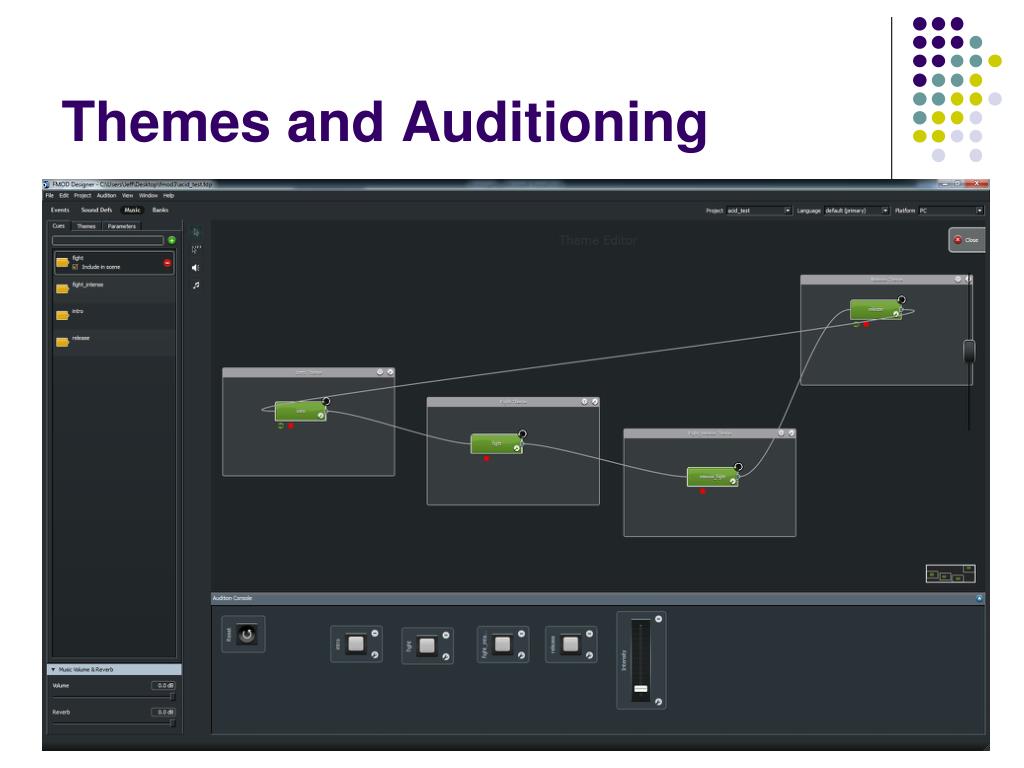1024x768 pixels.
Task: Open the Audition menu
Action: pos(106,195)
